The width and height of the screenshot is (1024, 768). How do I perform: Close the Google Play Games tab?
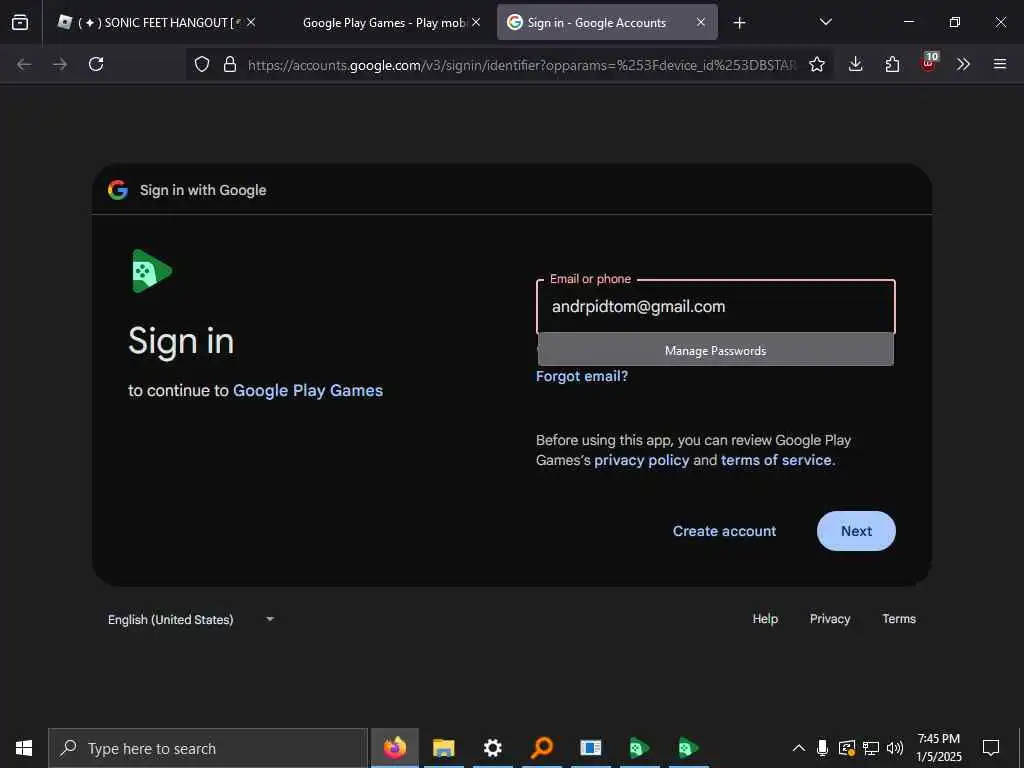(x=476, y=22)
